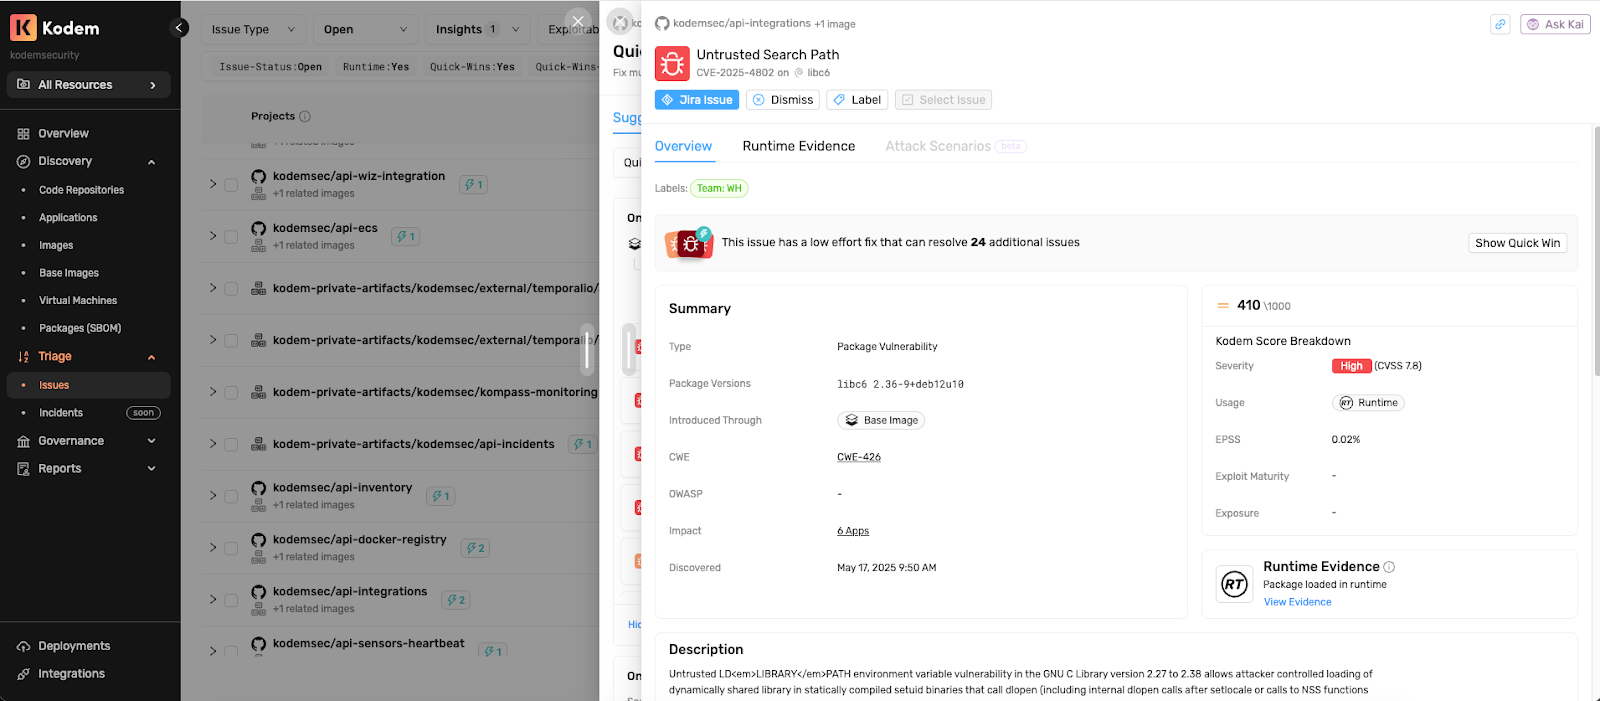Click the Runtime:Yes filter chip

coord(376,67)
